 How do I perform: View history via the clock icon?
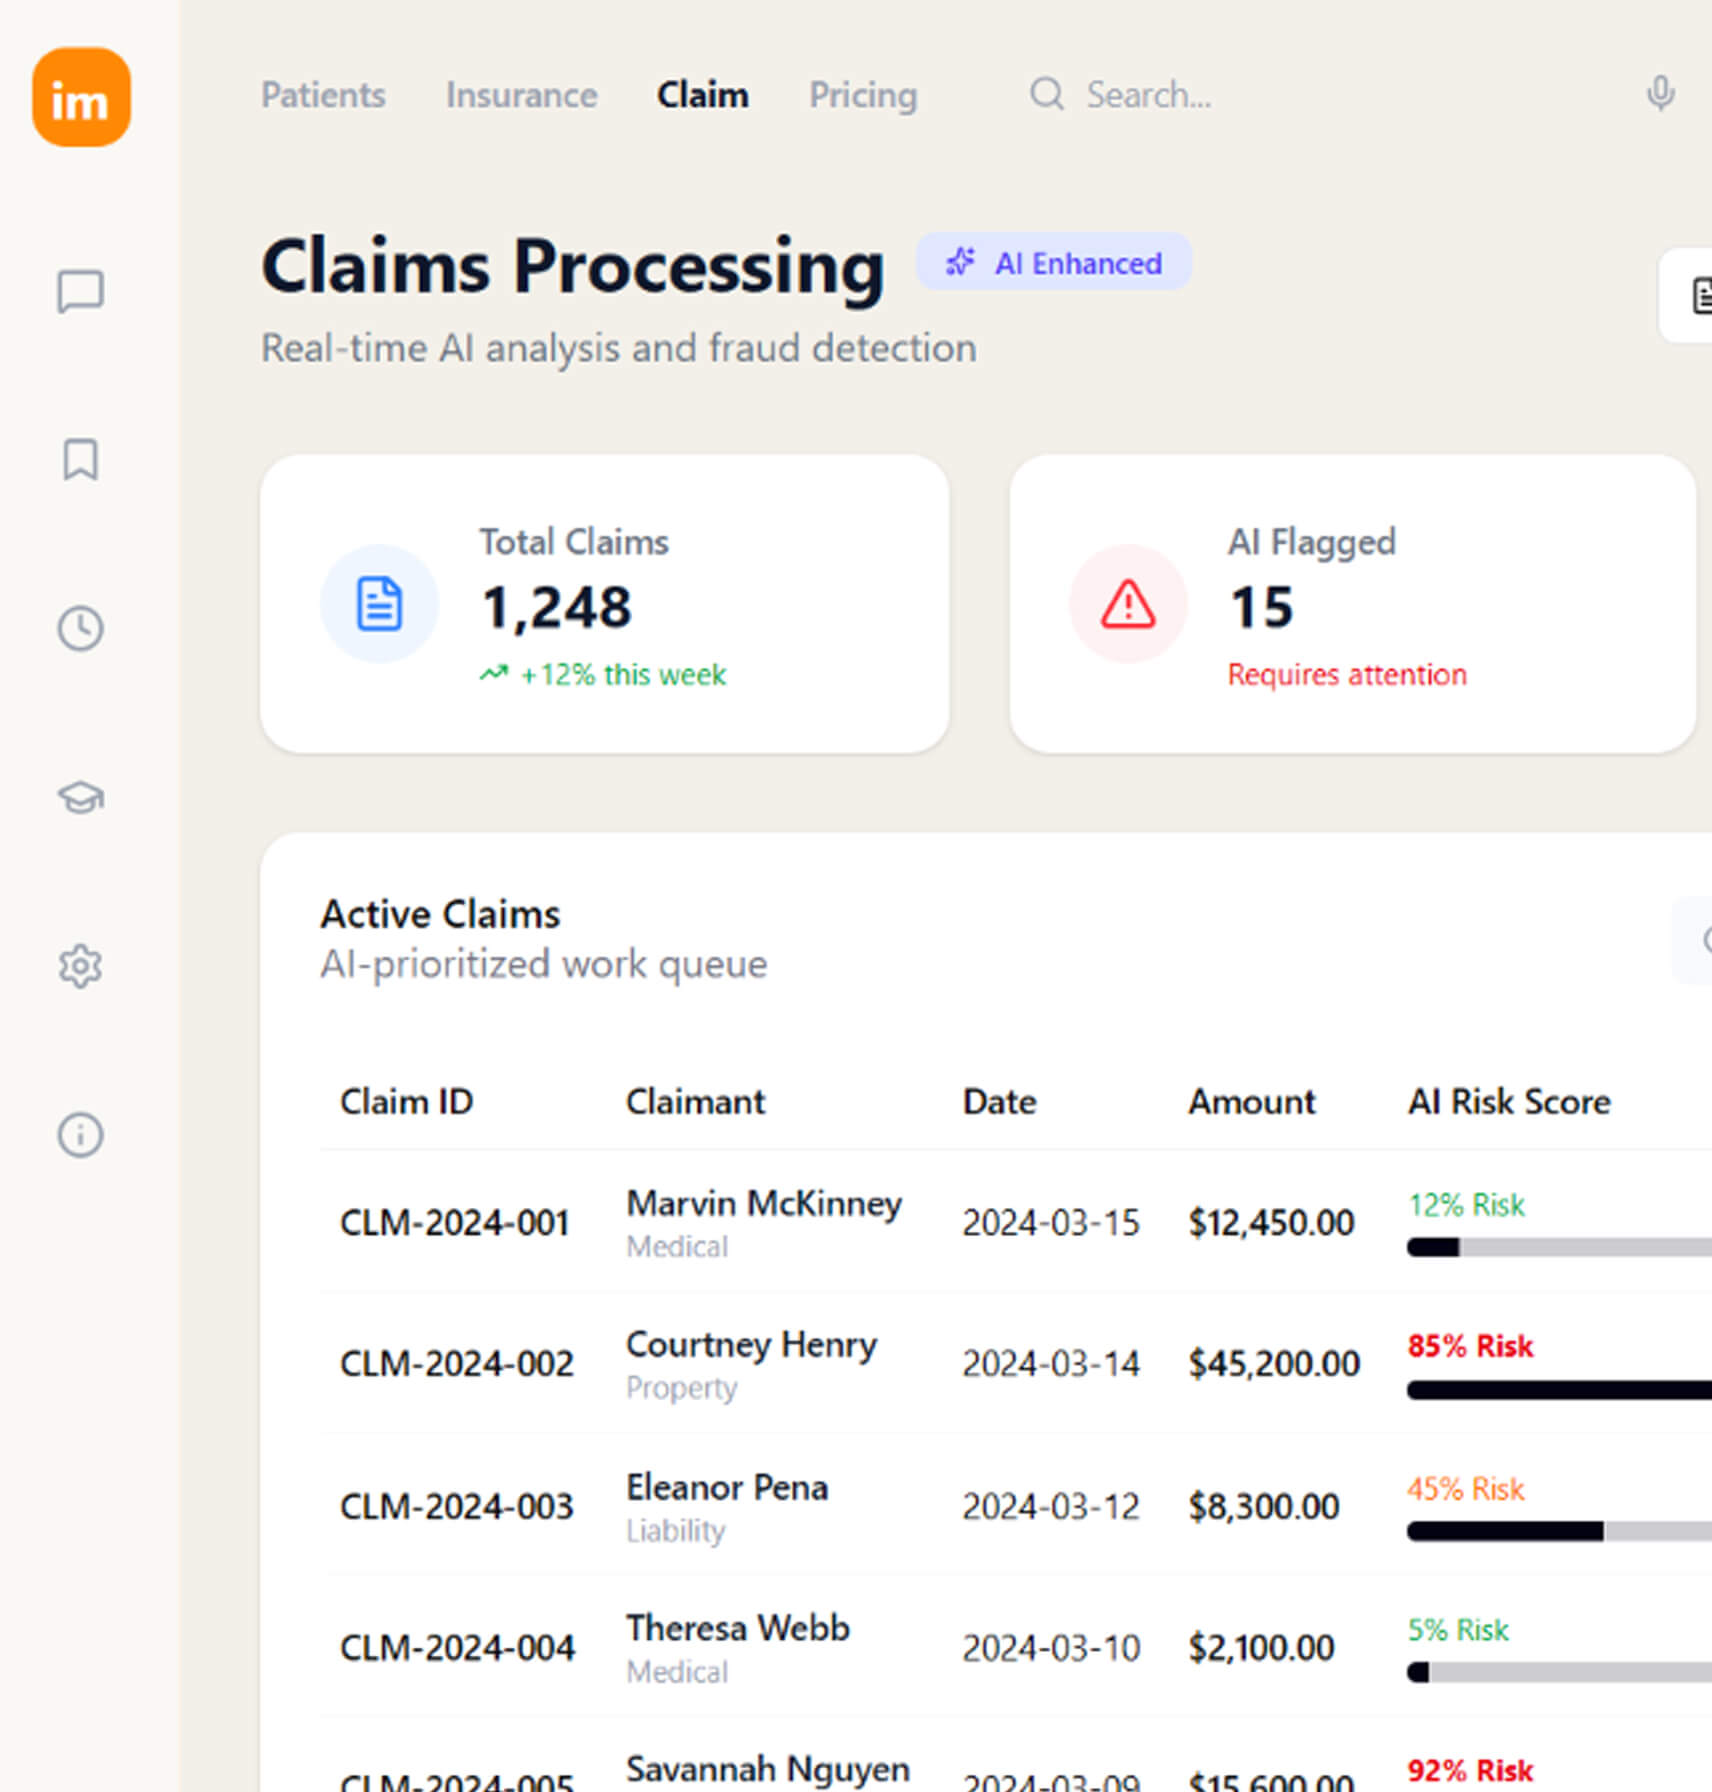80,629
